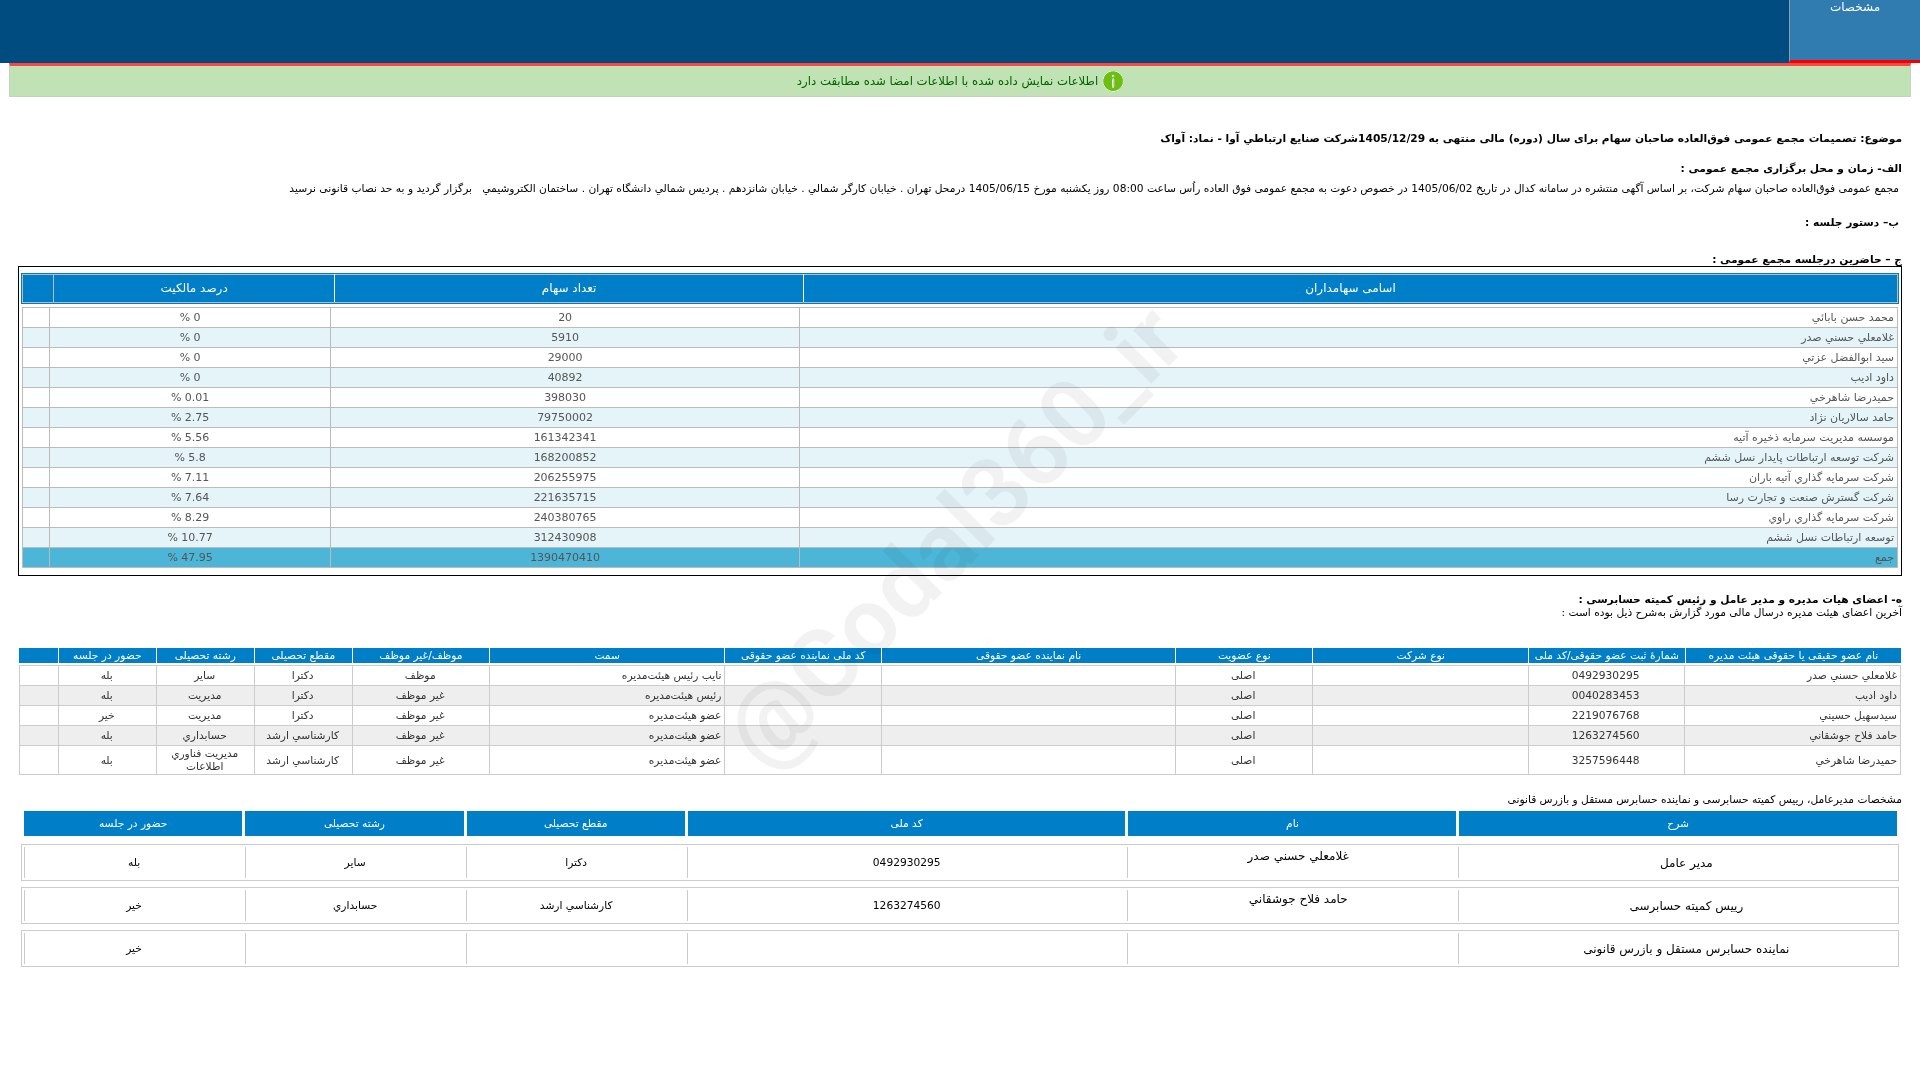Click share count 79750002

pyautogui.click(x=565, y=417)
